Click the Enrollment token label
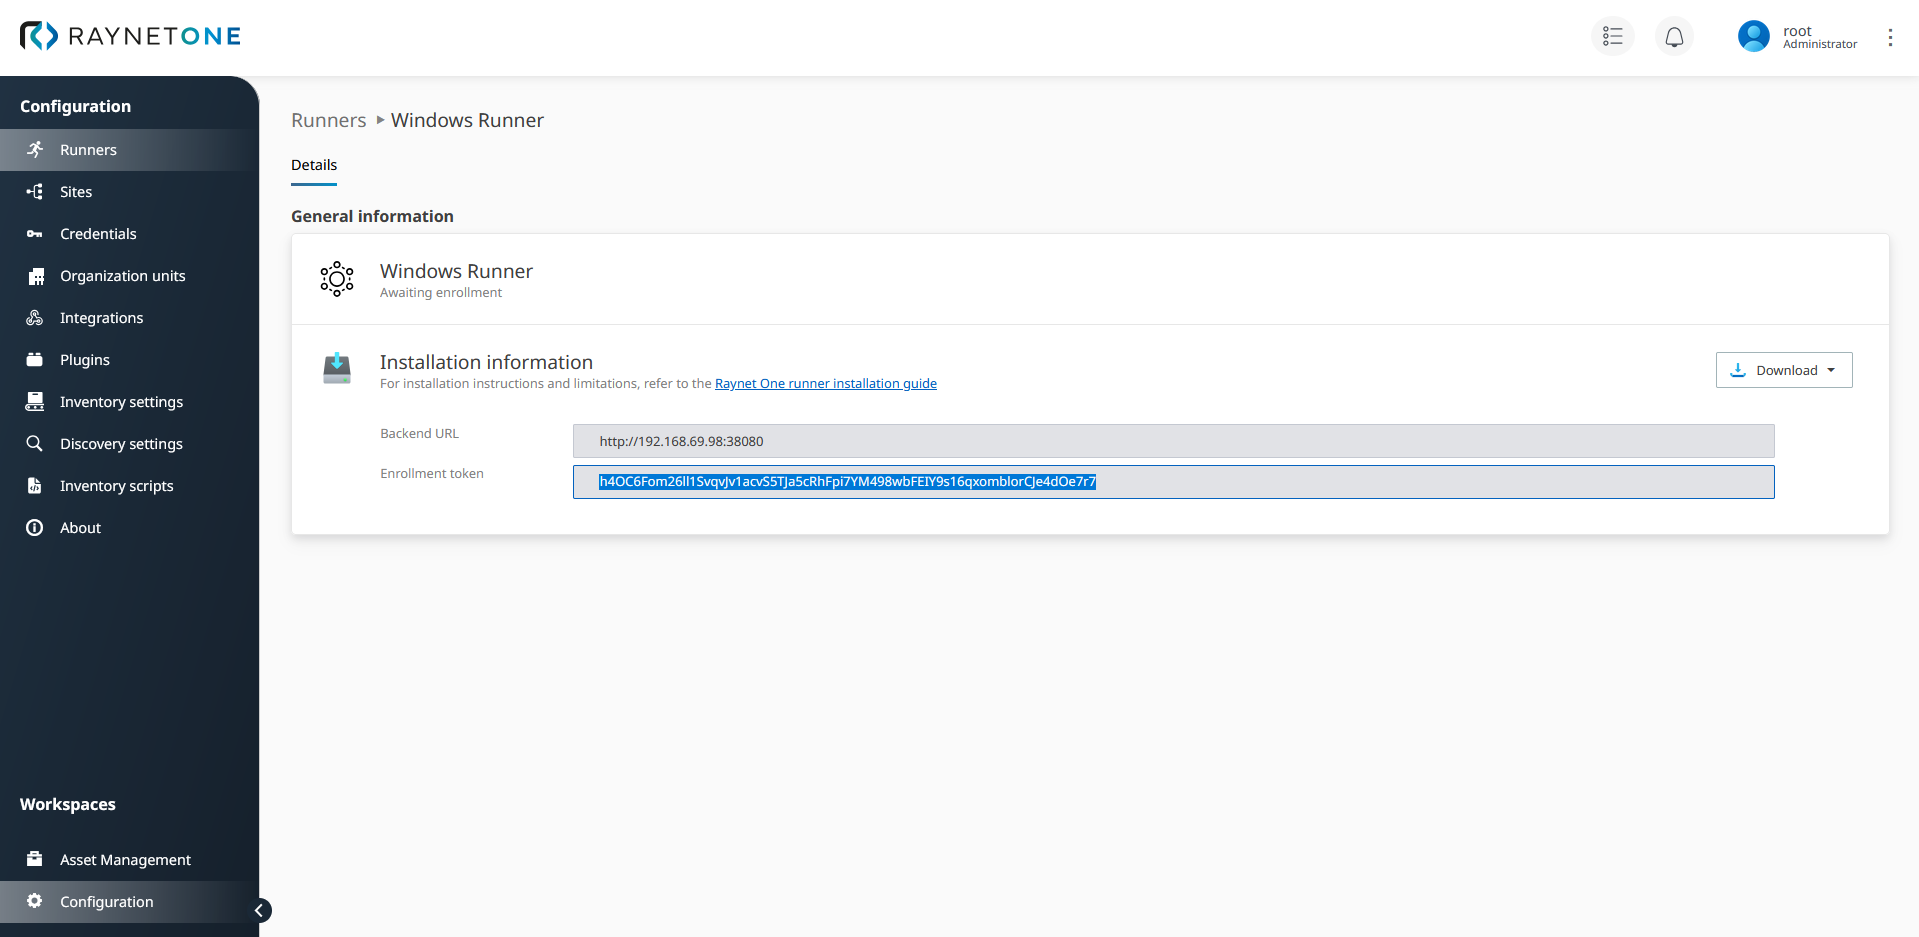 pyautogui.click(x=432, y=474)
